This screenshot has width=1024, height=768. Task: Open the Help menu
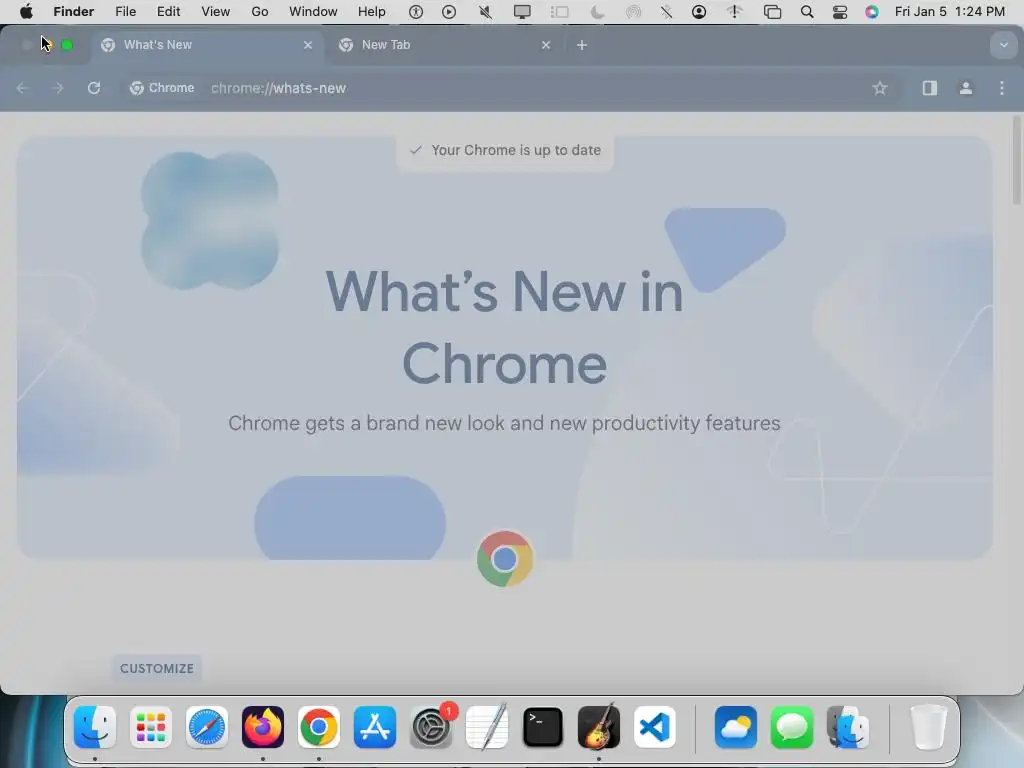372,12
